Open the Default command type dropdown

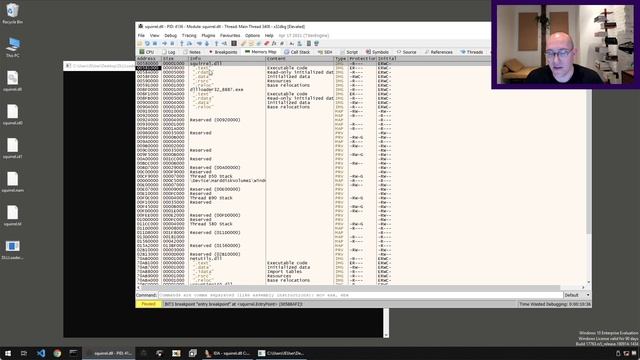[577, 295]
